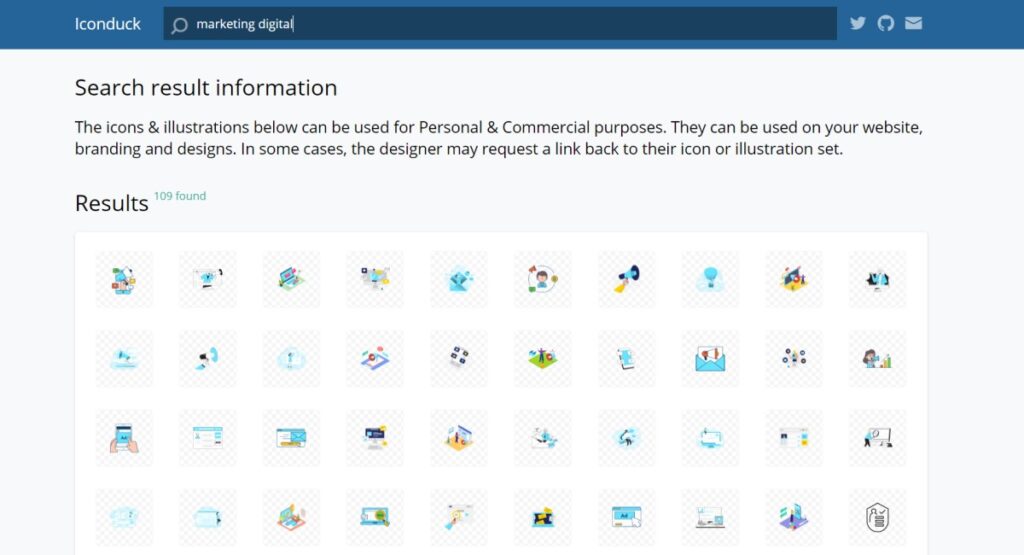Click the email envelope icon in header

[914, 24]
